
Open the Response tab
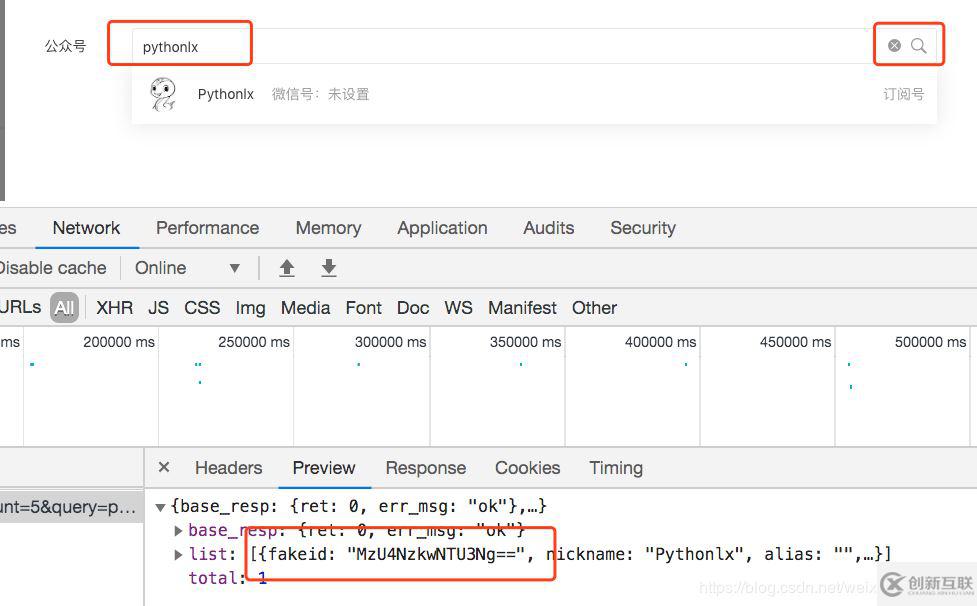coord(426,468)
